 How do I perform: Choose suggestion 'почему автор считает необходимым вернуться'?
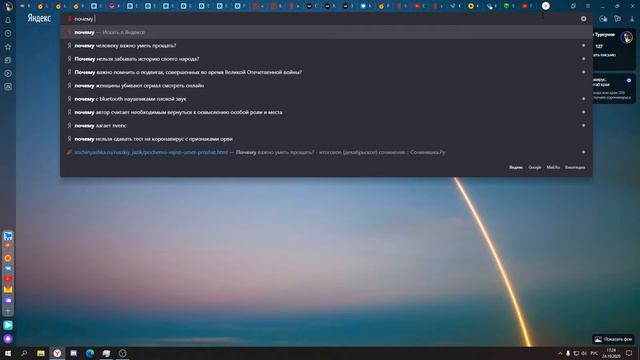point(326,112)
